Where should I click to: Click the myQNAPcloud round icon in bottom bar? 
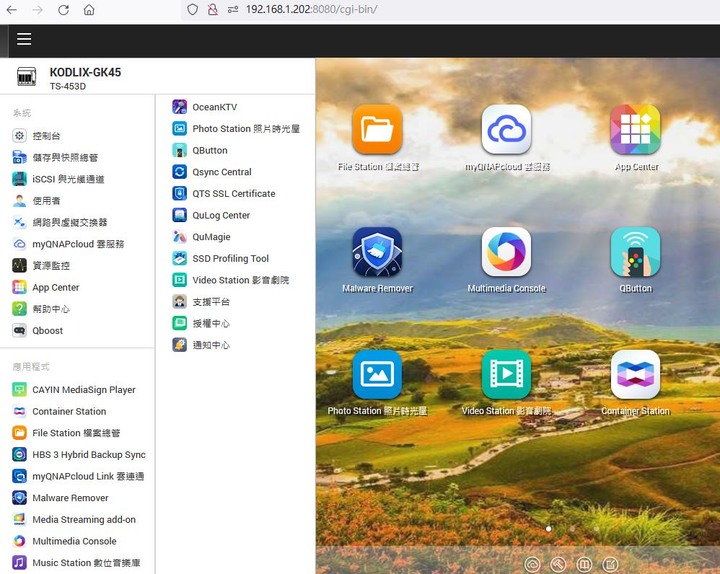click(532, 564)
